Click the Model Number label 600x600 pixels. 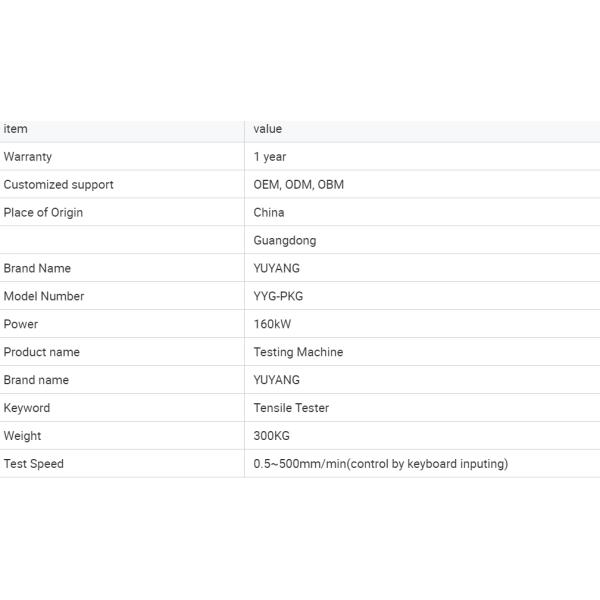tap(44, 297)
